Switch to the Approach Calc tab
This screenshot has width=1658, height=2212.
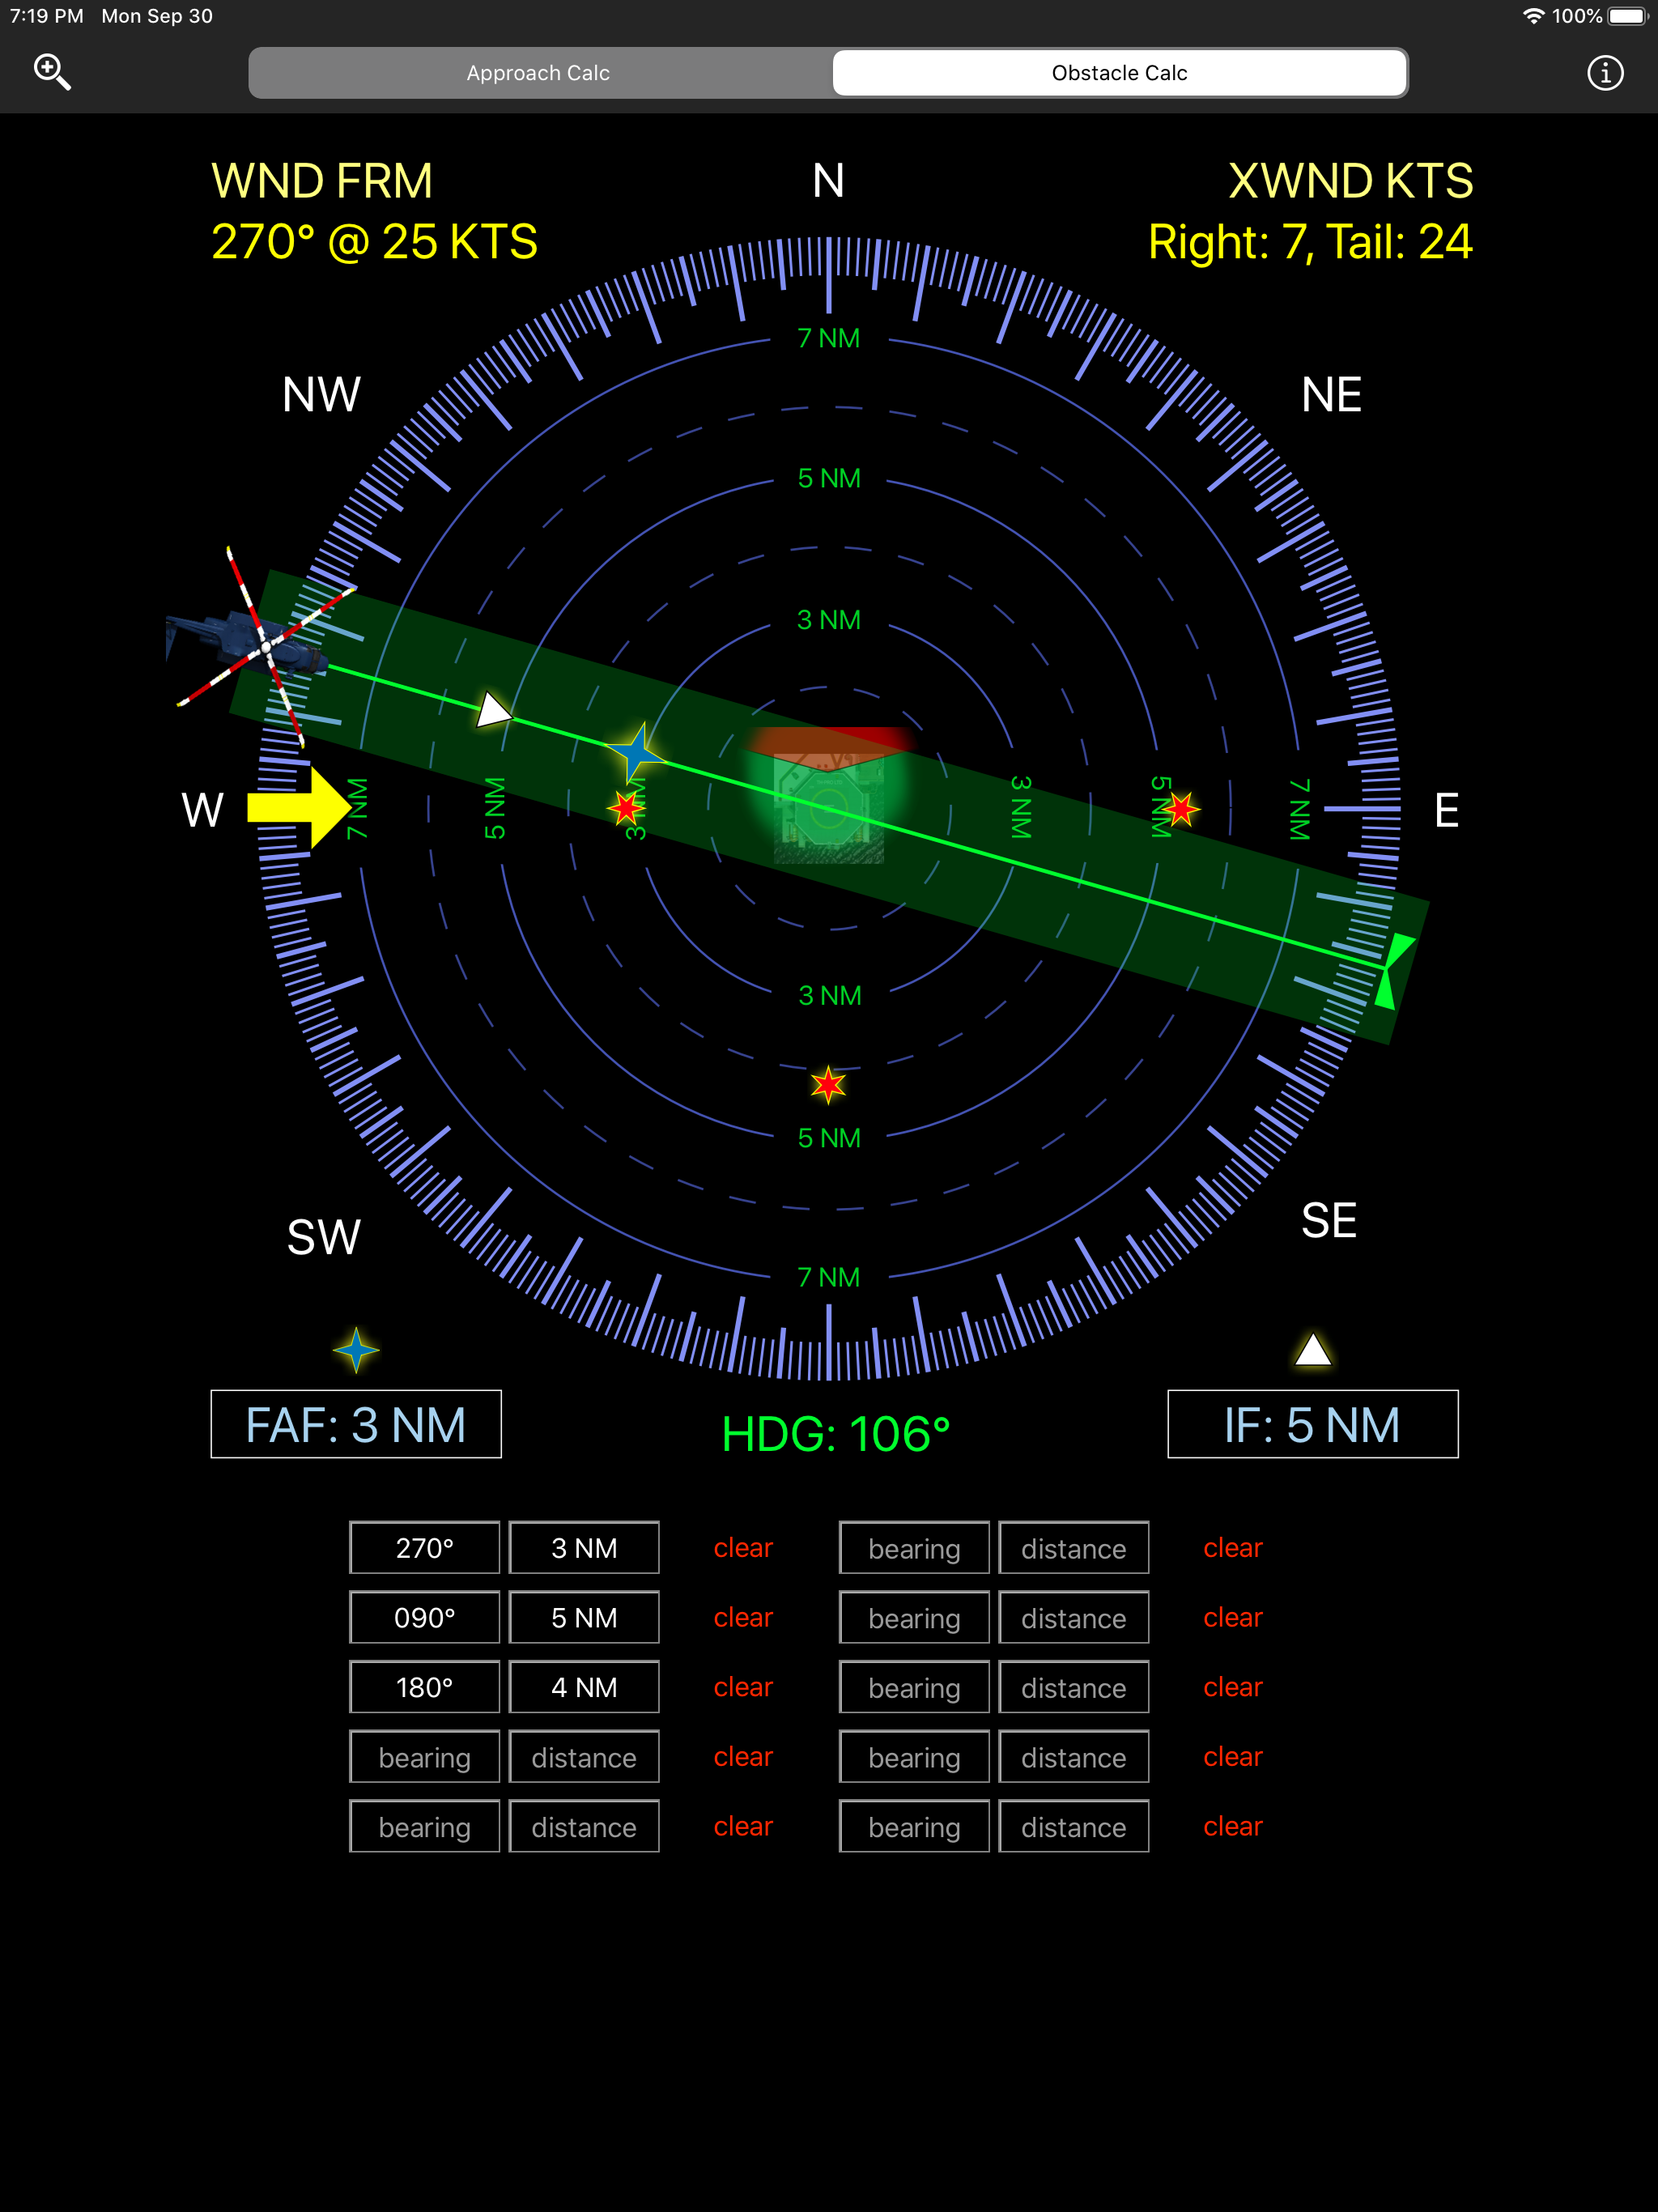539,73
